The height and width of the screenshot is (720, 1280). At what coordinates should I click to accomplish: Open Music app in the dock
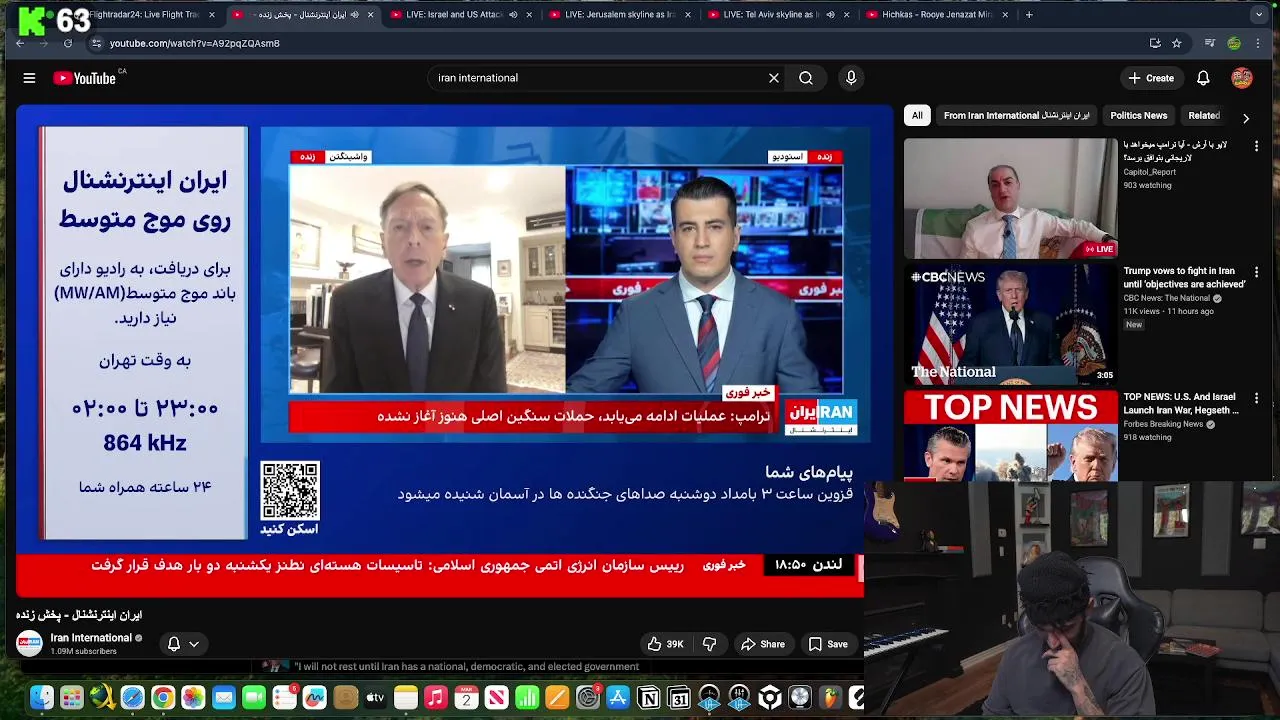tap(436, 698)
